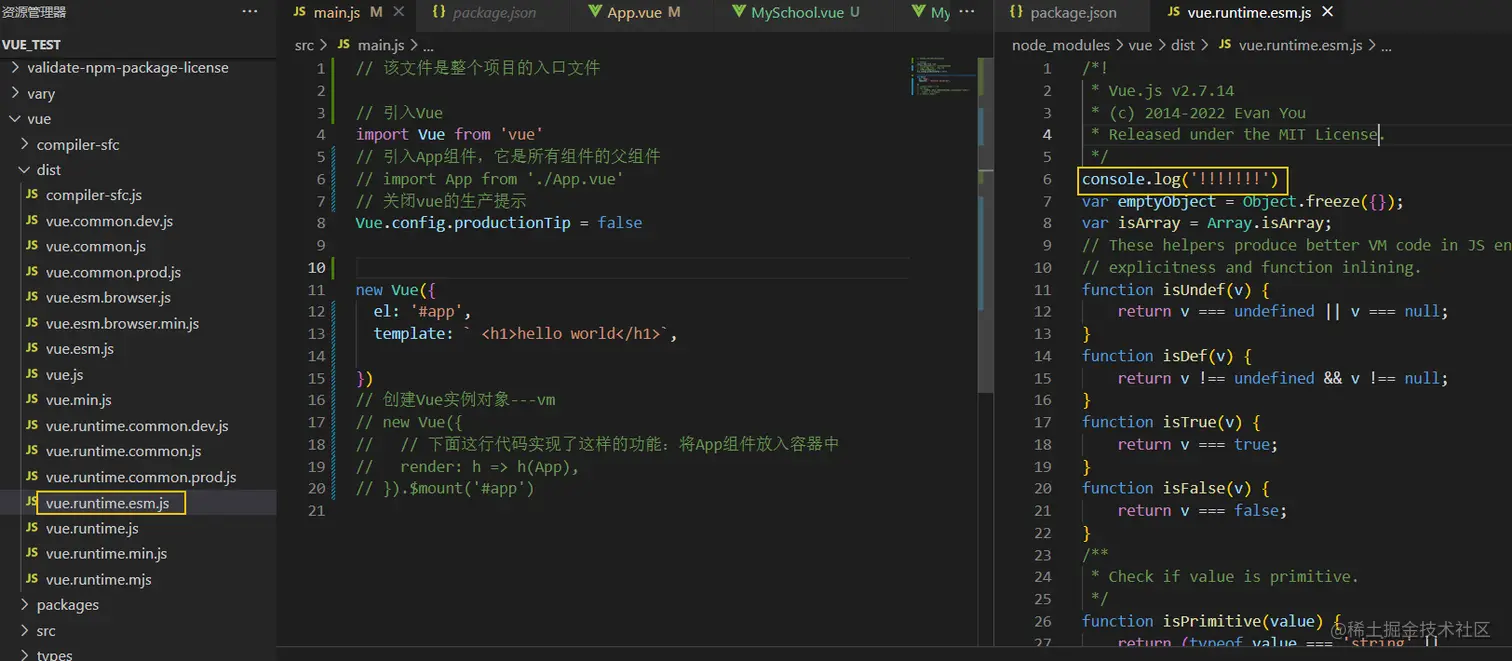Click JS icon on vue.runtime.esm.js tab
This screenshot has width=1512, height=661.
(1173, 12)
